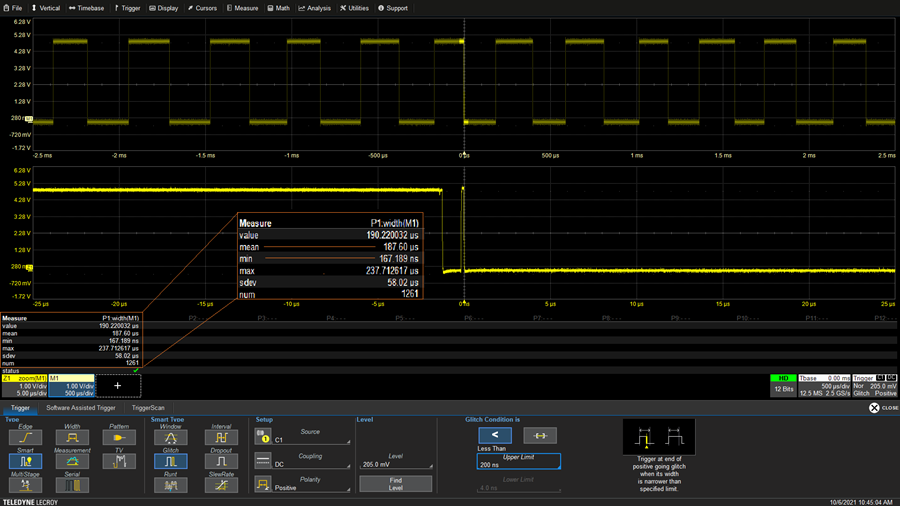The width and height of the screenshot is (900, 506).
Task: Toggle the Window smart trigger type
Action: tap(170, 437)
